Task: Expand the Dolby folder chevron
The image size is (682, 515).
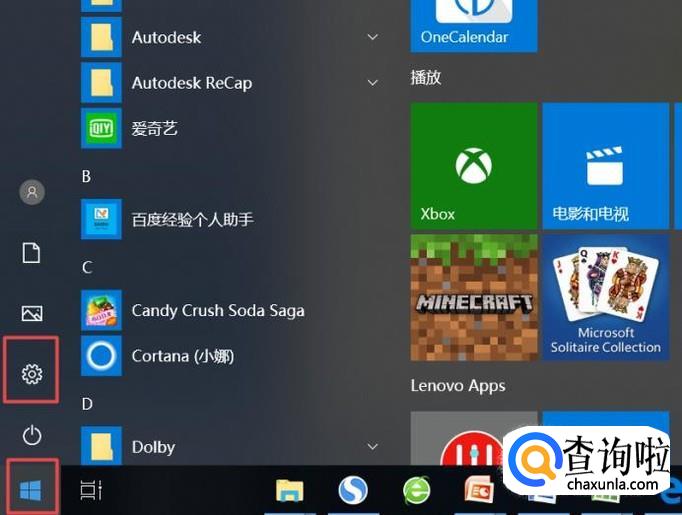Action: pos(372,446)
